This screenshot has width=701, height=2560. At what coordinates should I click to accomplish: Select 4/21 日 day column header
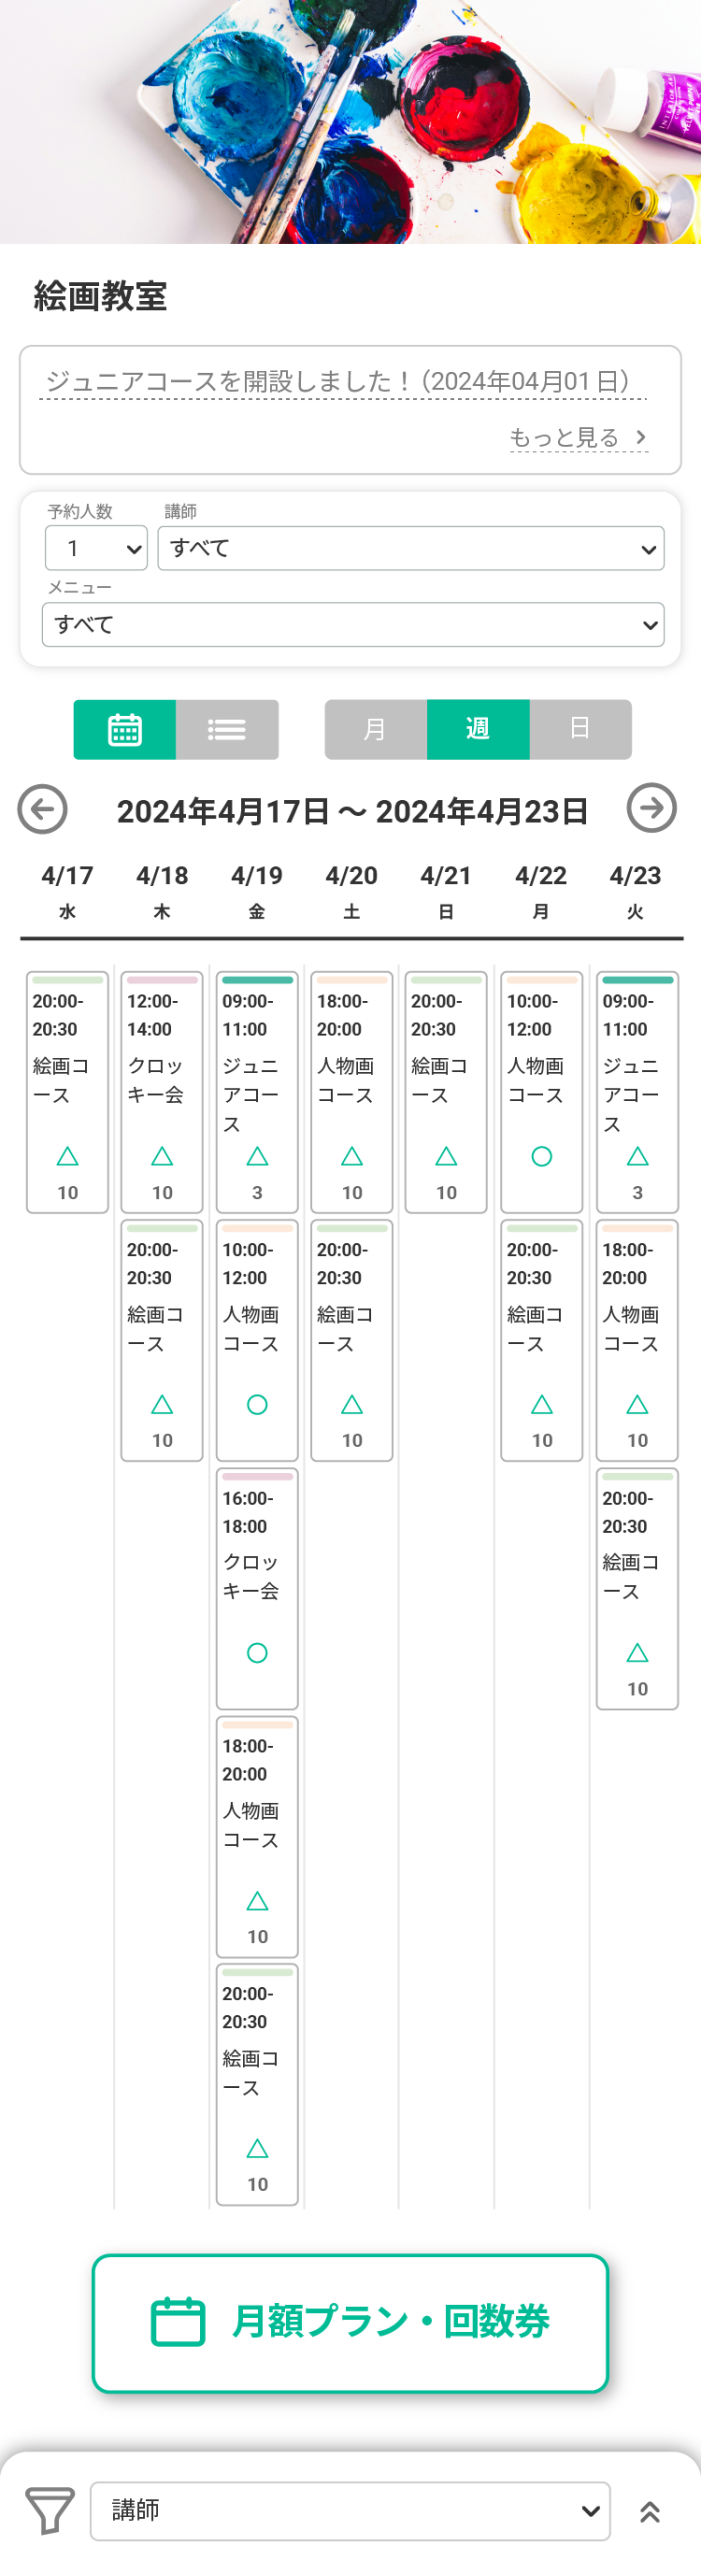click(x=446, y=890)
